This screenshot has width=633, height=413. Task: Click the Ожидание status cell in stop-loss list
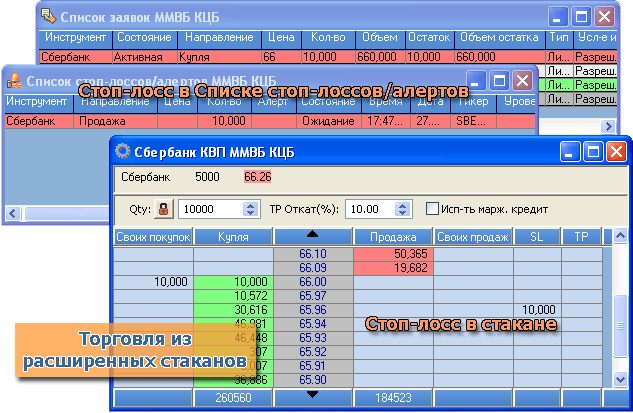[328, 121]
